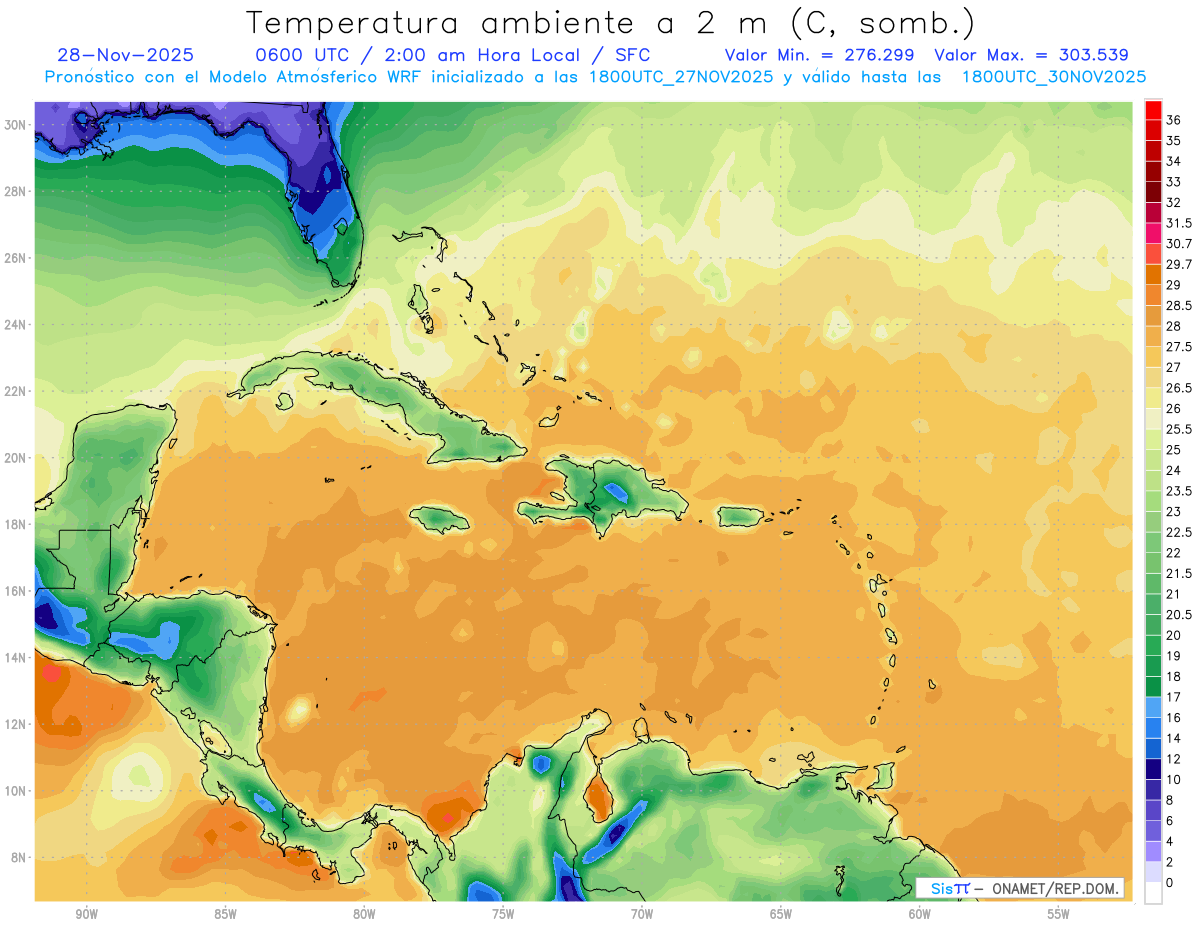This screenshot has height=927, width=1200.
Task: Click legend label '32'
Action: pos(1174,202)
